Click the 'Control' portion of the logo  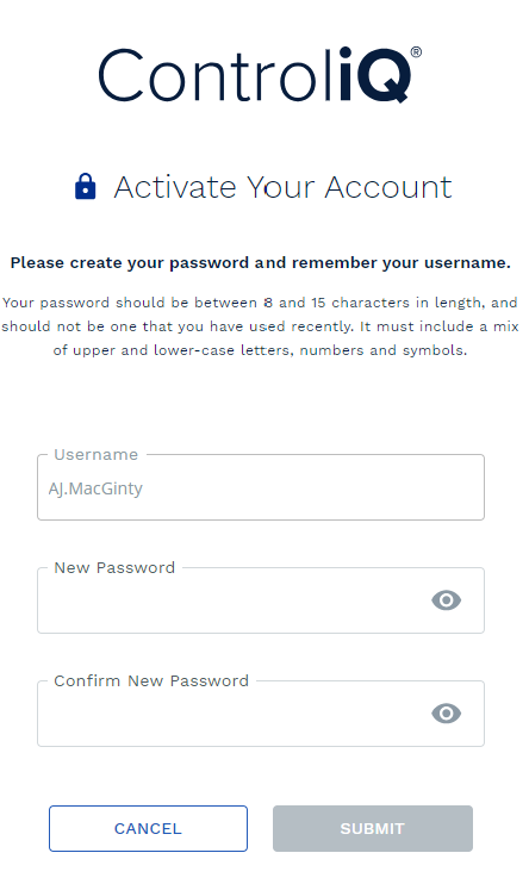[x=216, y=75]
